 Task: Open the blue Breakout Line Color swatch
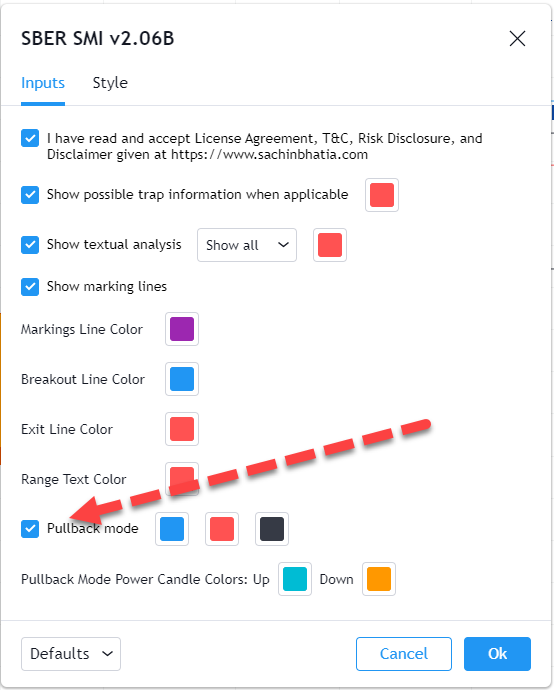click(x=182, y=379)
